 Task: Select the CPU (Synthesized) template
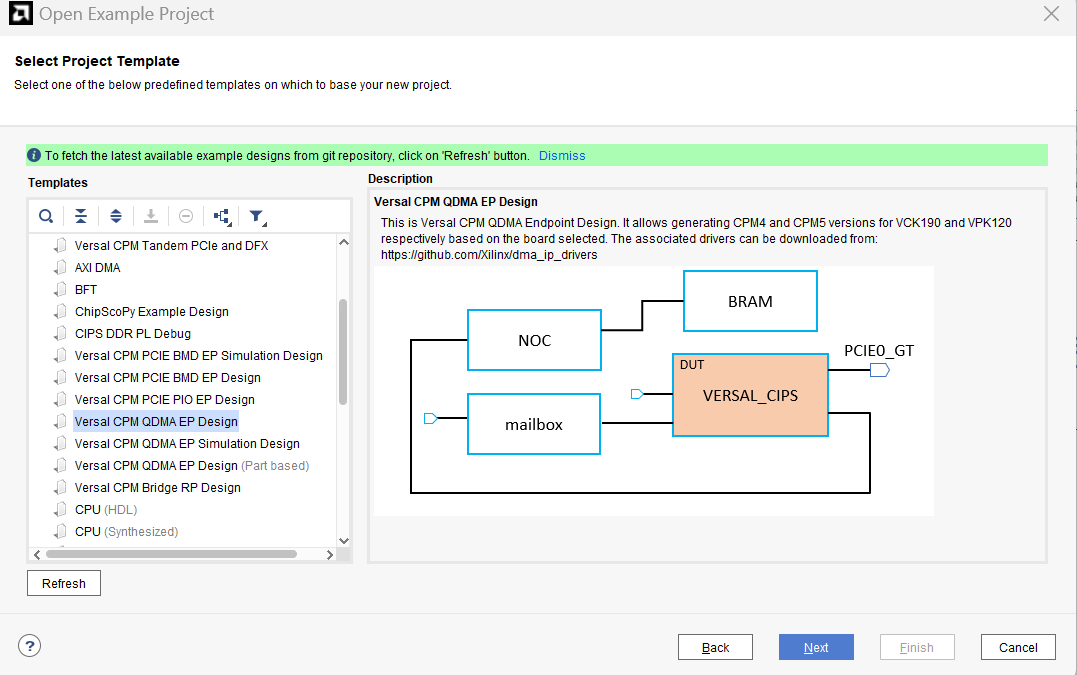pos(126,531)
